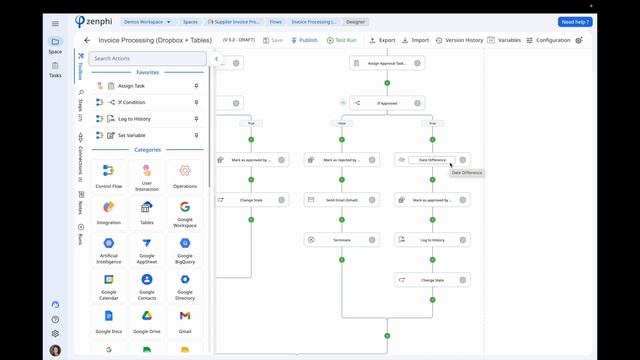Viewport: 640px width, 360px height.
Task: Open the user profile avatar
Action: coord(55,350)
